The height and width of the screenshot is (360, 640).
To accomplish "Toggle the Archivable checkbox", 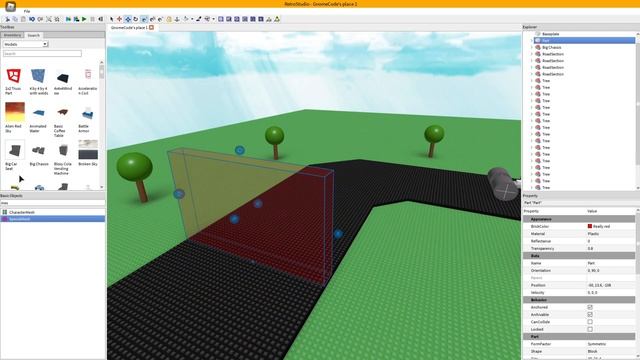I will pos(590,315).
